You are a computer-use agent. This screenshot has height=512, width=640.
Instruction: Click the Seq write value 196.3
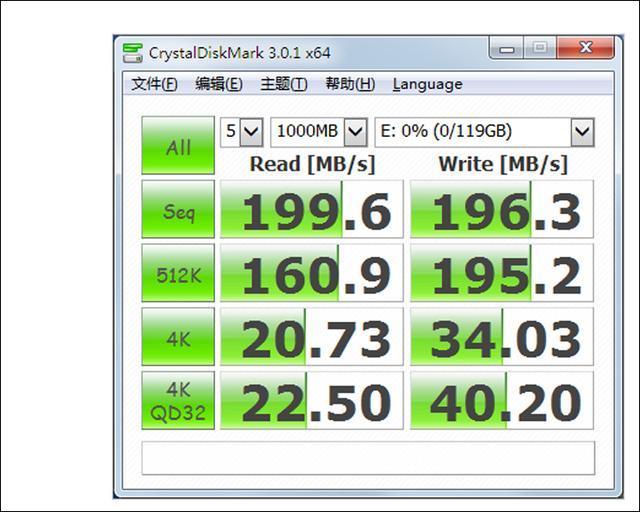pyautogui.click(x=502, y=209)
